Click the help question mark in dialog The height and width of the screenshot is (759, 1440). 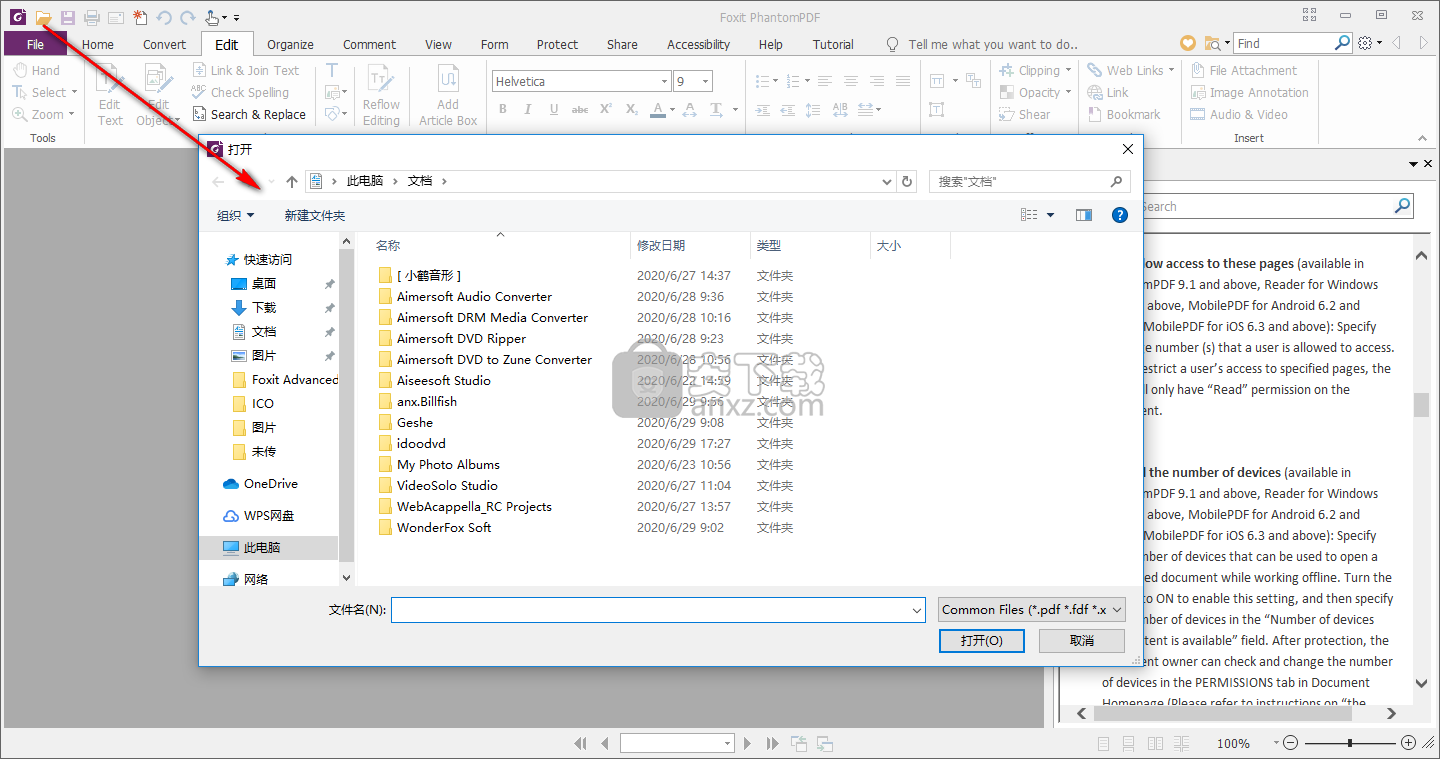pyautogui.click(x=1120, y=215)
